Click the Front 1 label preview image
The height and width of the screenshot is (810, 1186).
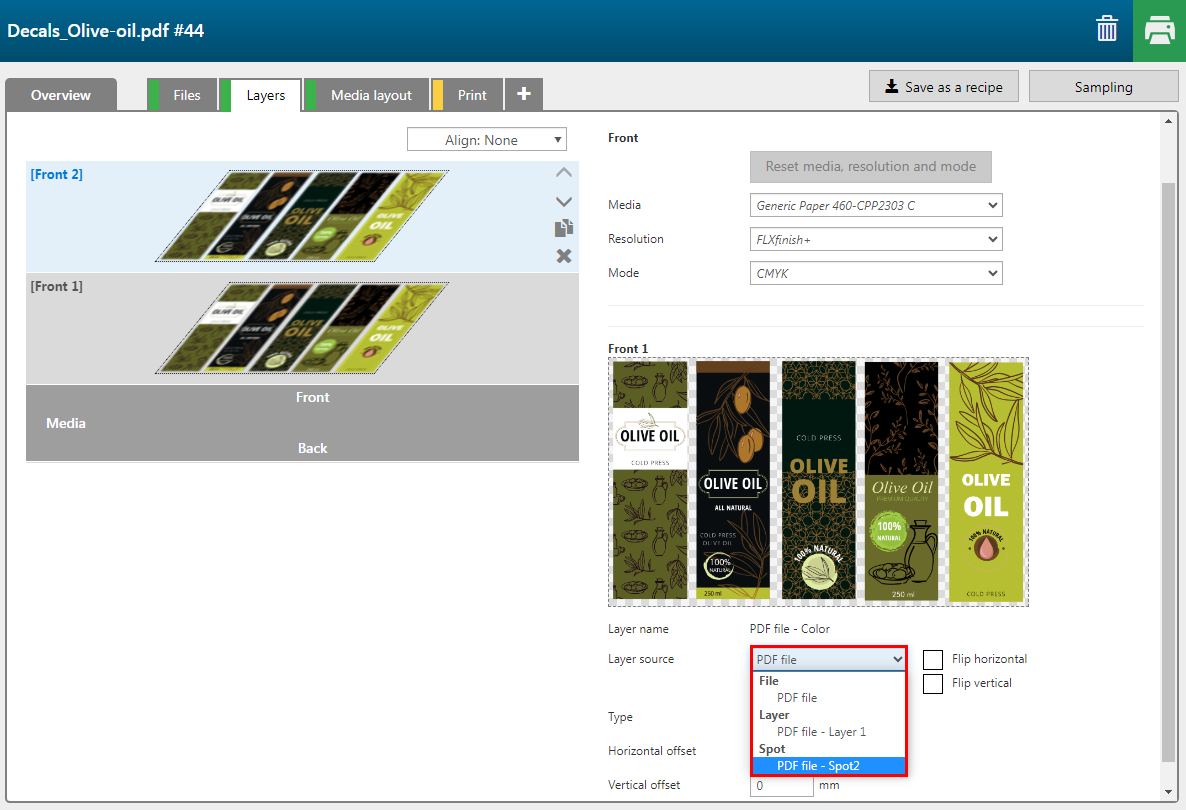pyautogui.click(x=818, y=482)
